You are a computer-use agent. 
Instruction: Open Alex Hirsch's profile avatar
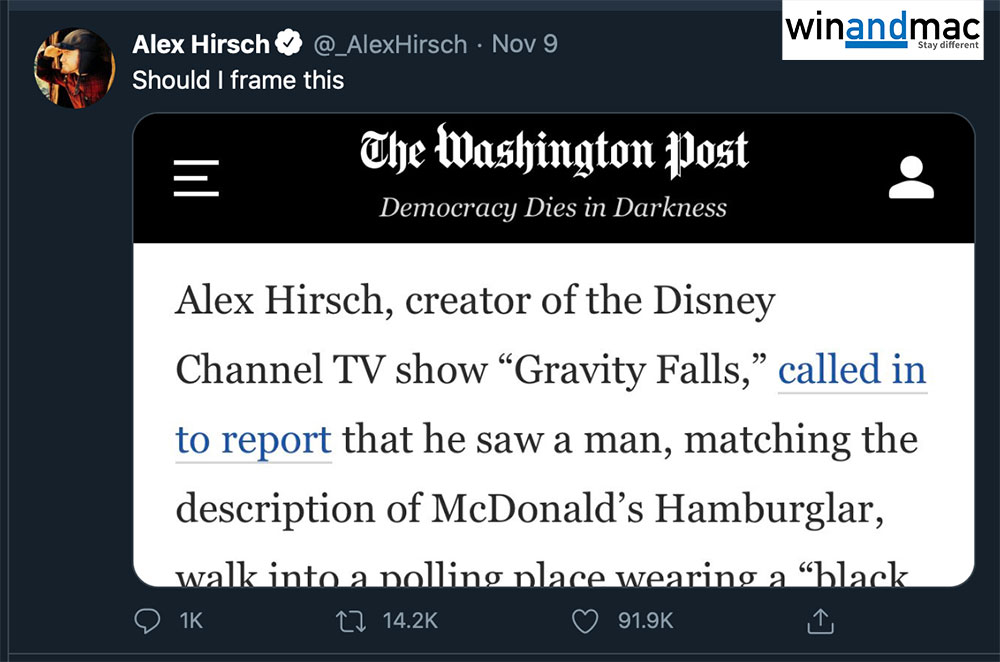point(74,67)
